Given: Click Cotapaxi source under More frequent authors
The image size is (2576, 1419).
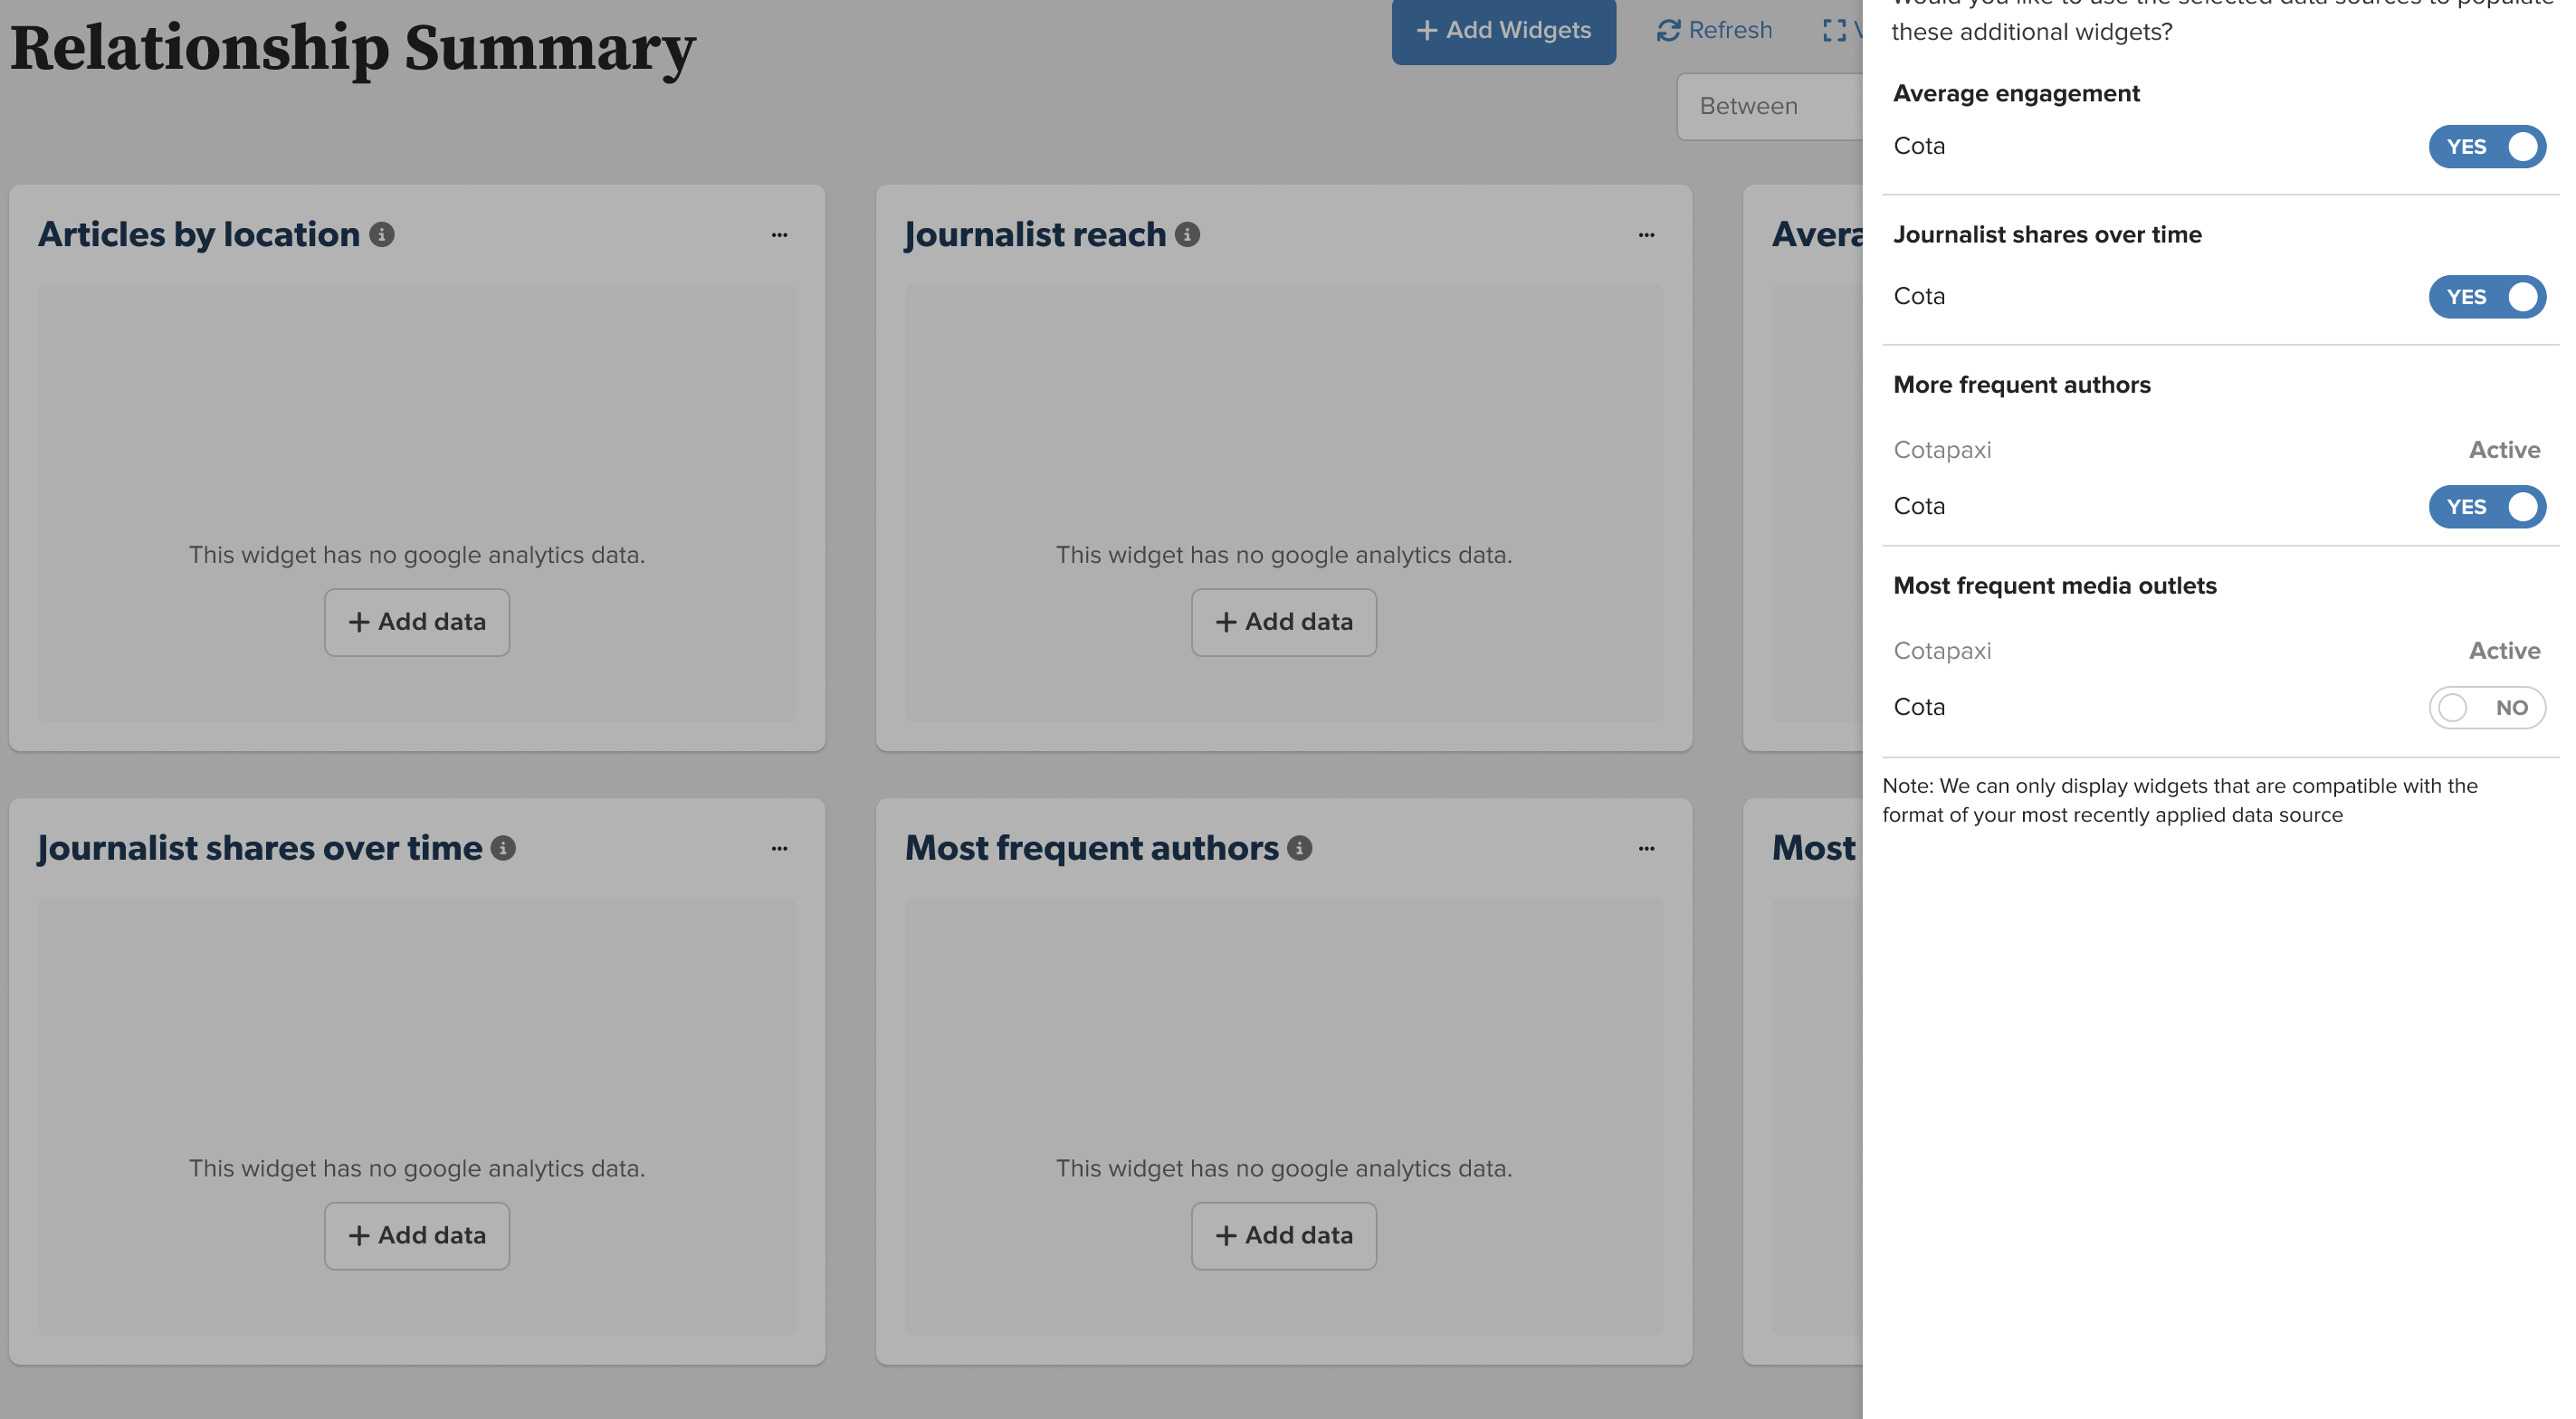Looking at the screenshot, I should pyautogui.click(x=1942, y=450).
